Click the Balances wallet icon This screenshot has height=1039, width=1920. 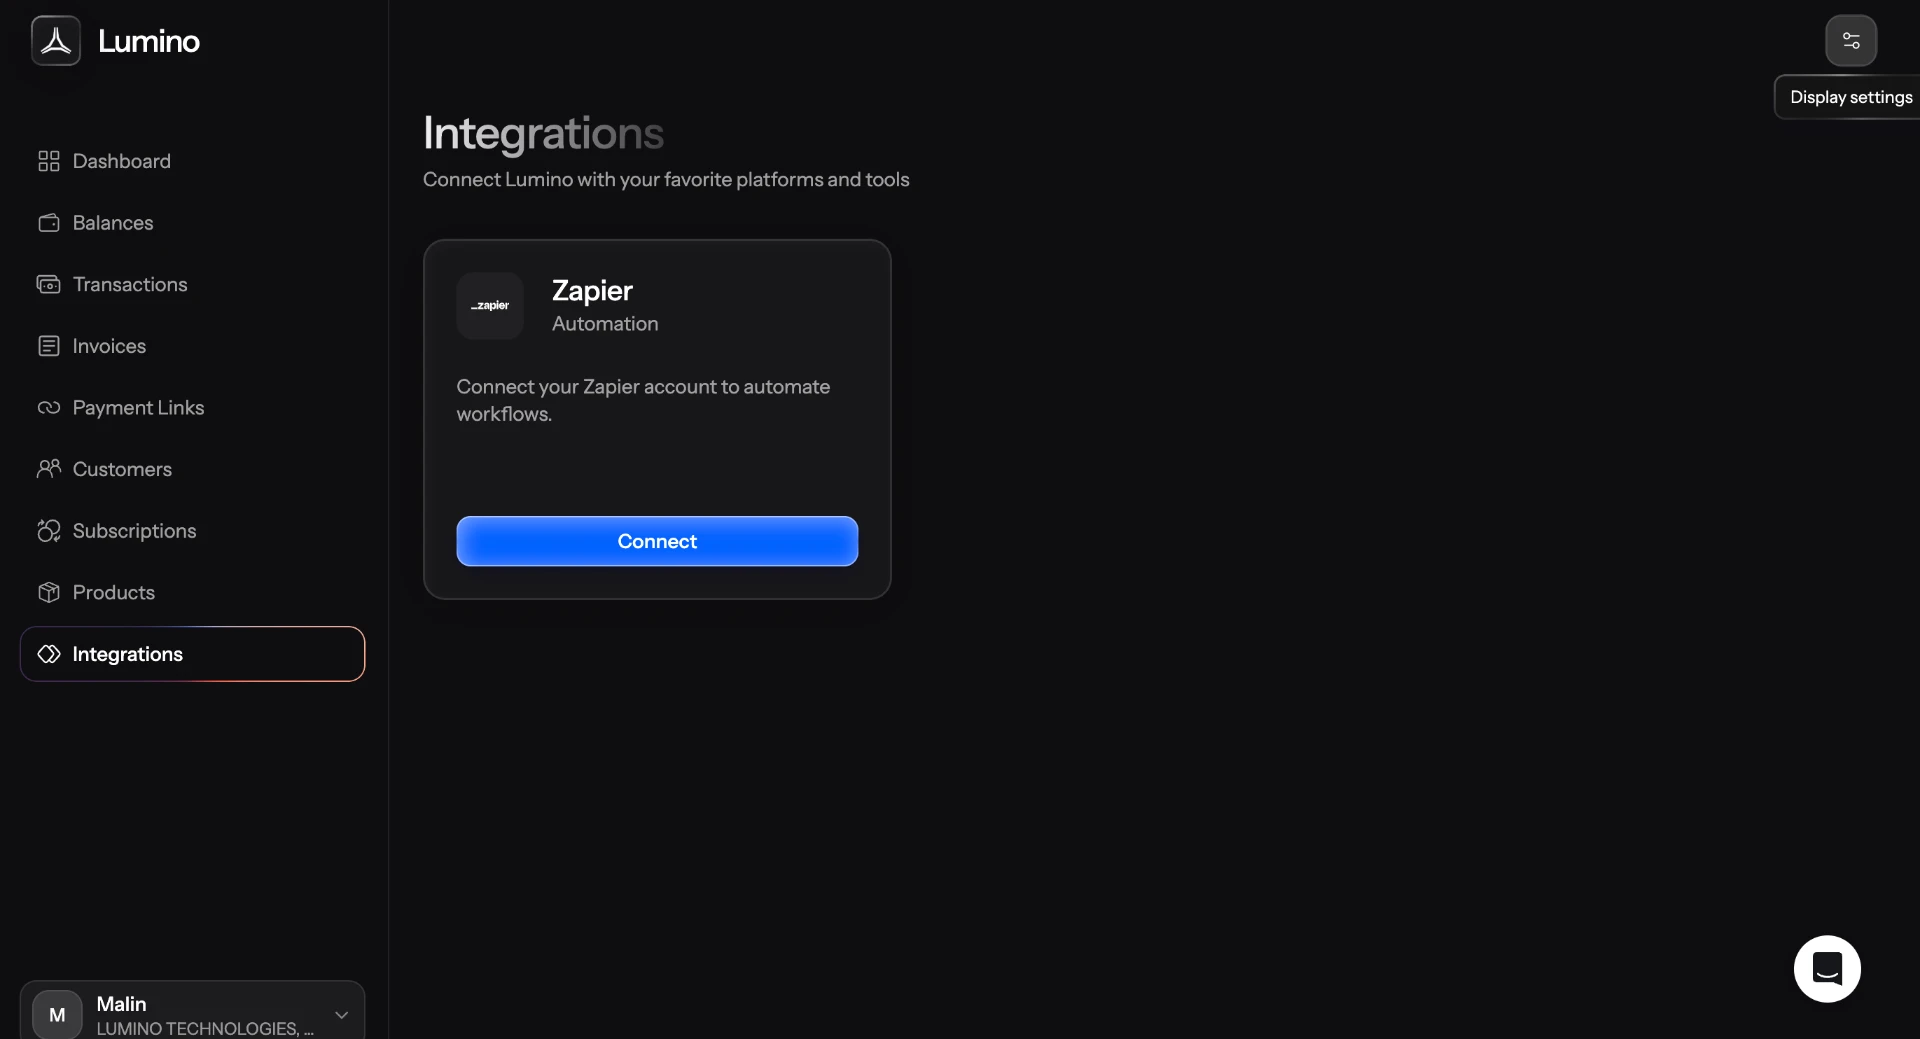tap(49, 223)
